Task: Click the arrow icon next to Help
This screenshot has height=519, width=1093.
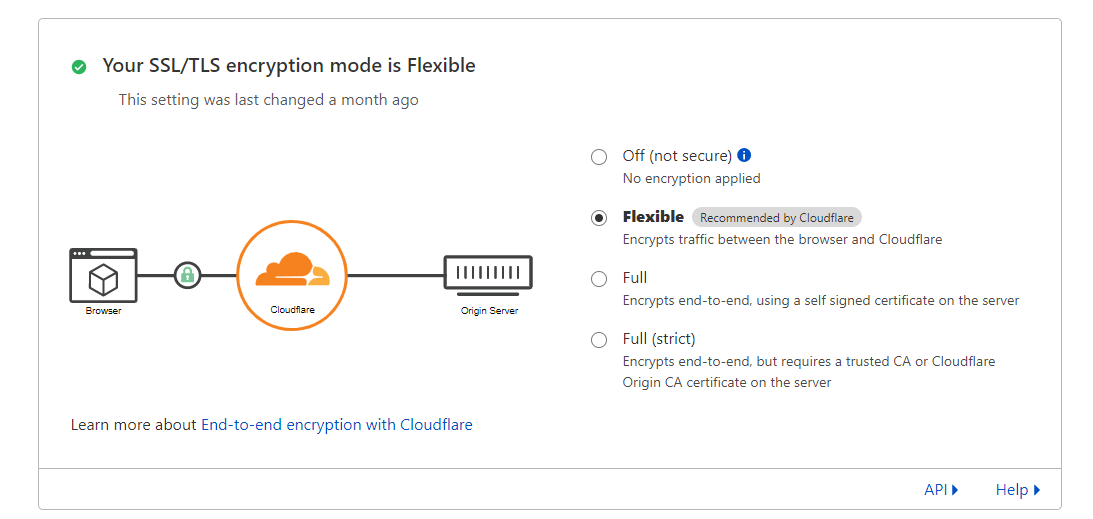Action: click(1037, 490)
